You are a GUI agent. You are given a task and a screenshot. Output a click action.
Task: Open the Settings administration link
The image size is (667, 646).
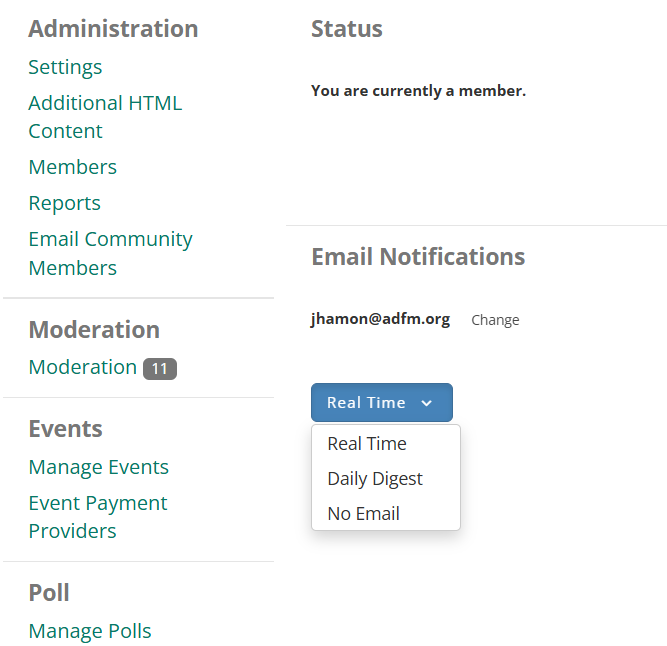coord(65,67)
